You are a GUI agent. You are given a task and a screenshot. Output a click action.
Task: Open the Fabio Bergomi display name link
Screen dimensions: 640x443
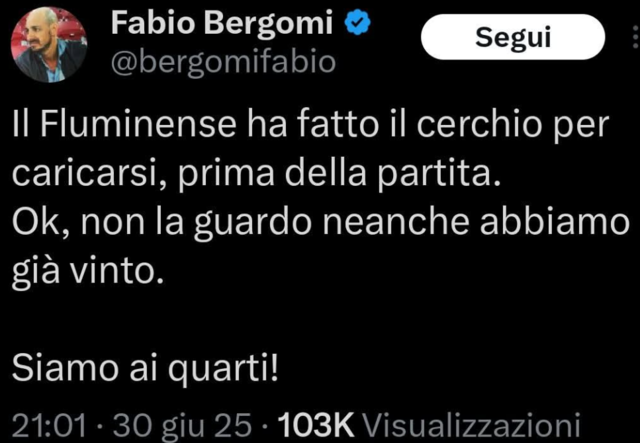(222, 23)
